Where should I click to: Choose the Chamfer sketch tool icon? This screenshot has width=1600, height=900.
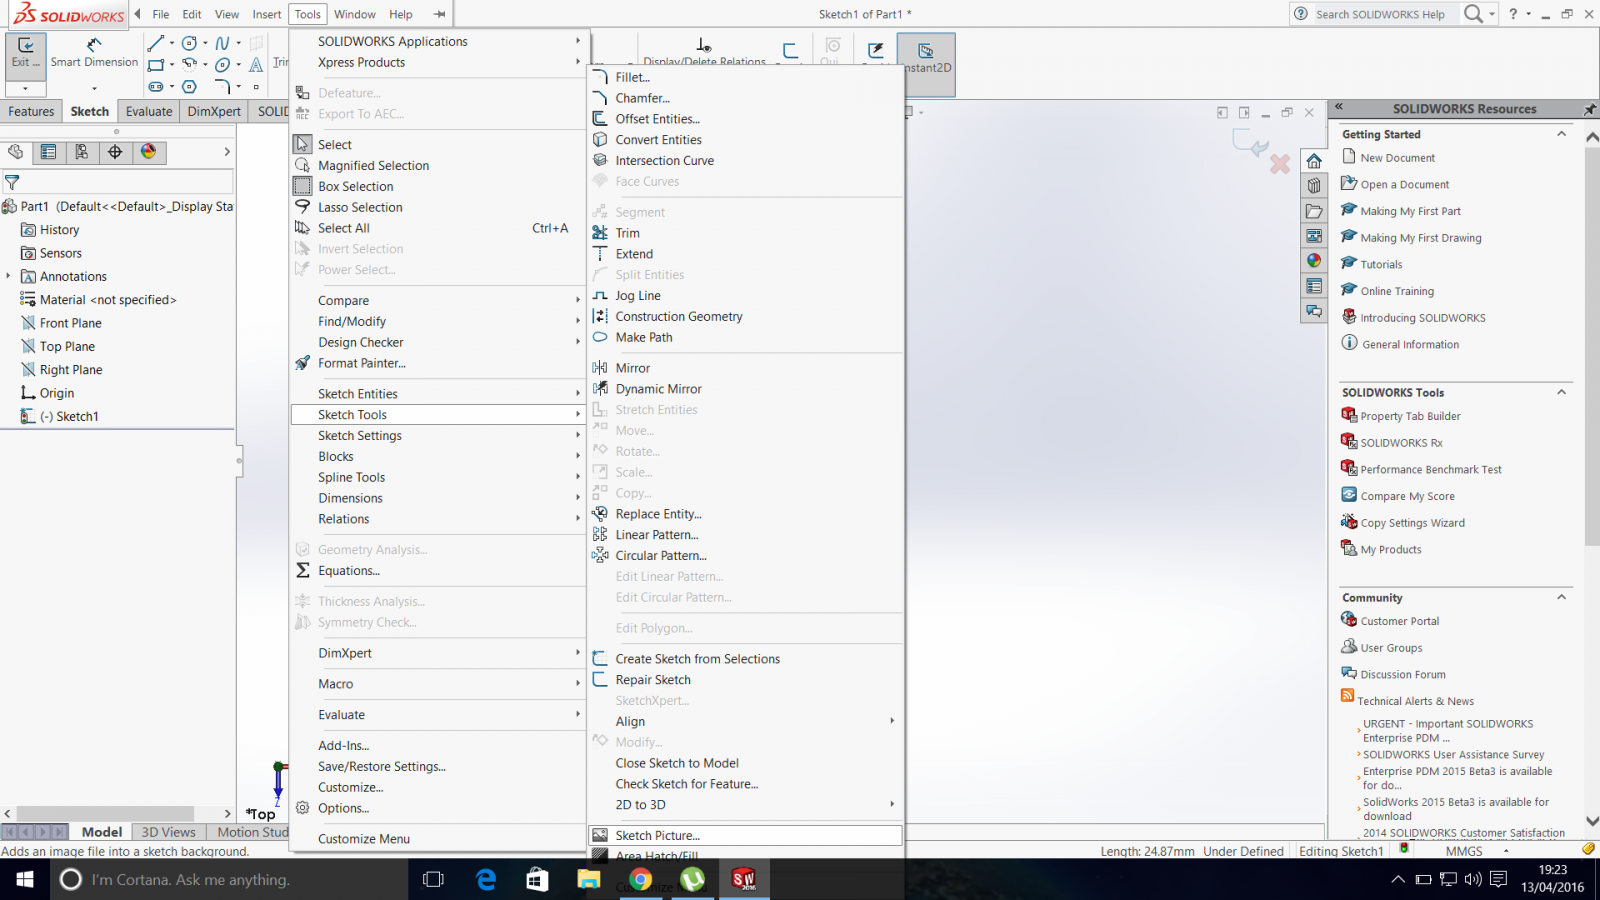pyautogui.click(x=600, y=98)
